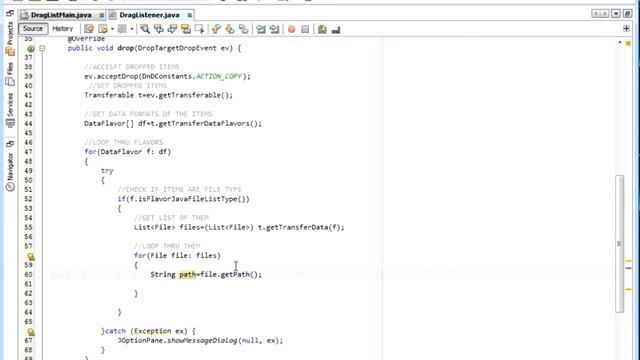Maximize the editor window button
The height and width of the screenshot is (360, 640).
tap(628, 14)
